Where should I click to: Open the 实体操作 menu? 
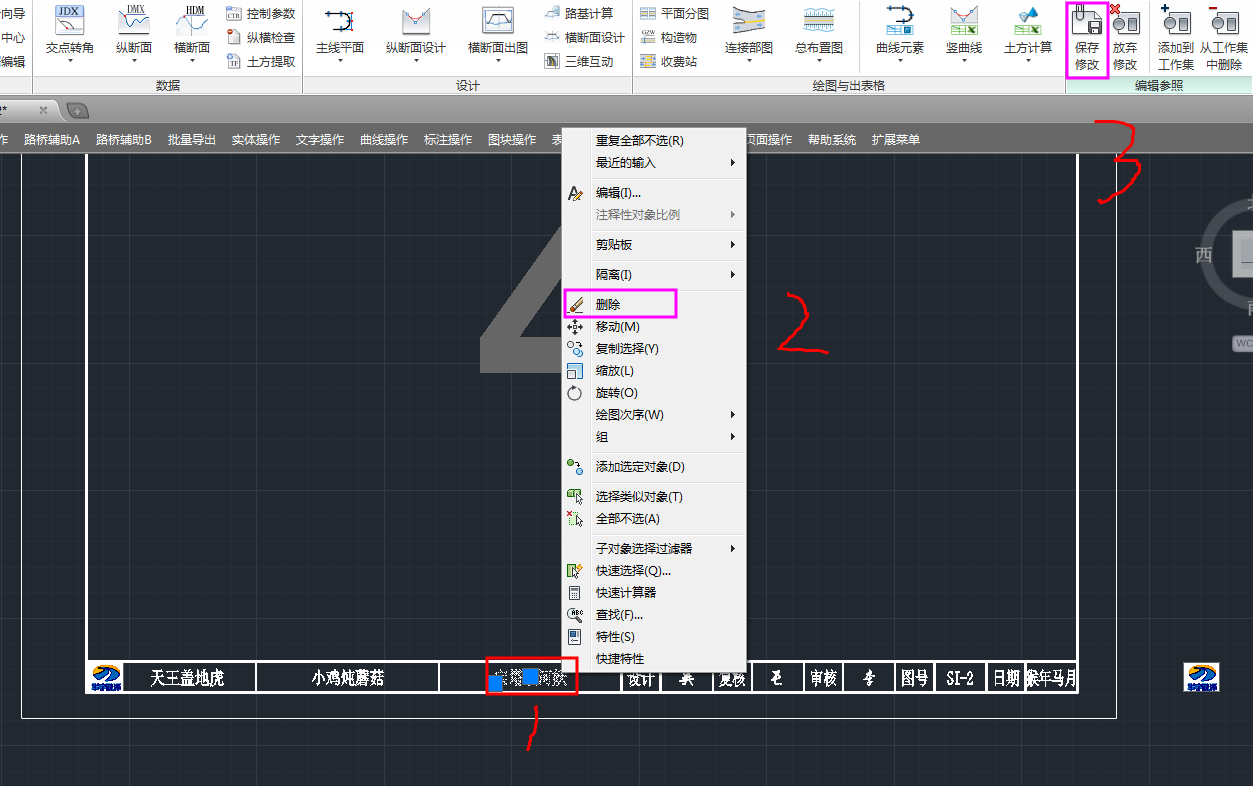coord(256,140)
